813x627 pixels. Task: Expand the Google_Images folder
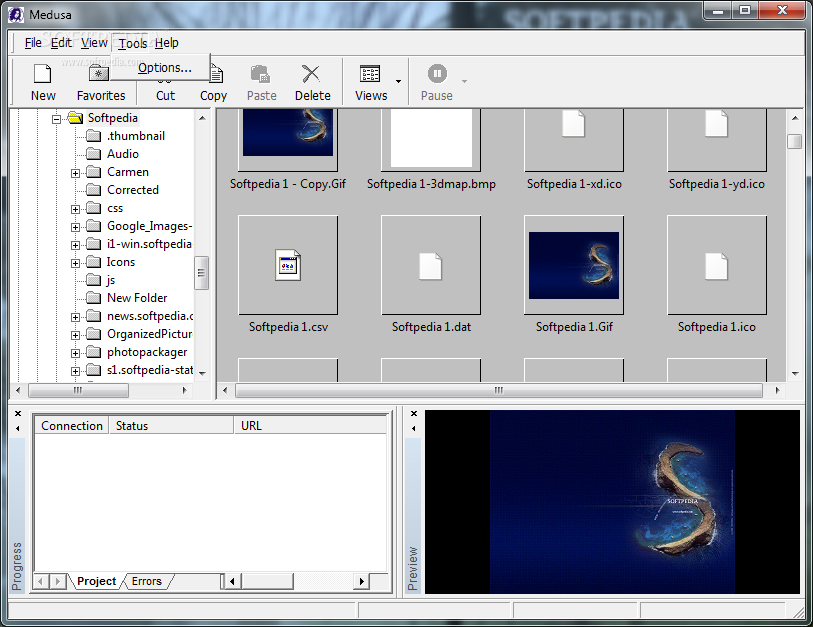[x=76, y=227]
